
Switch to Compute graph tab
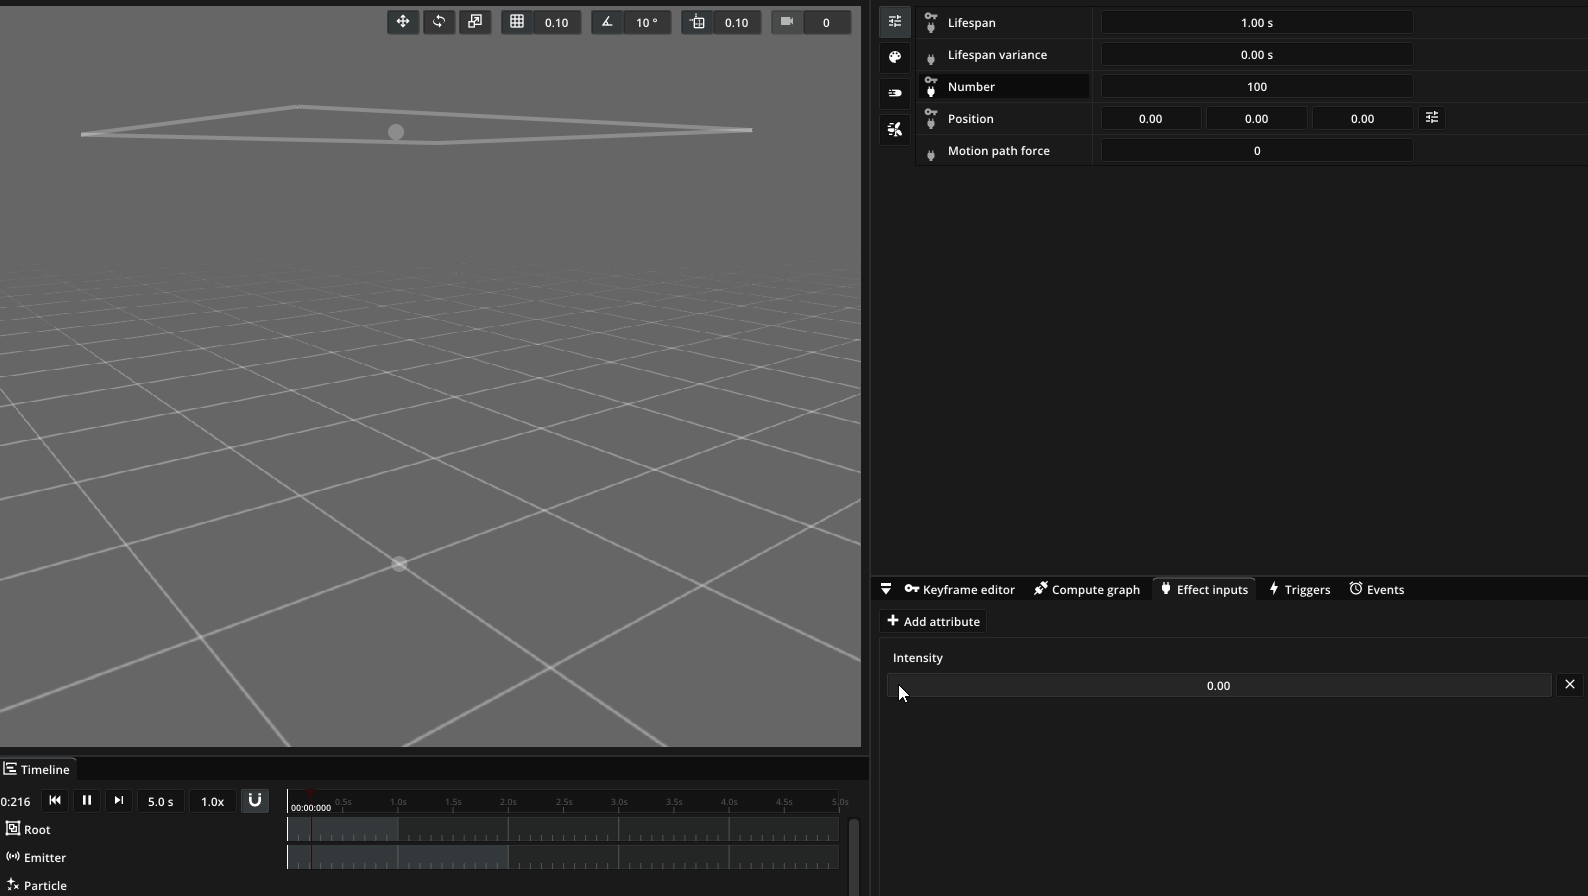(1087, 589)
